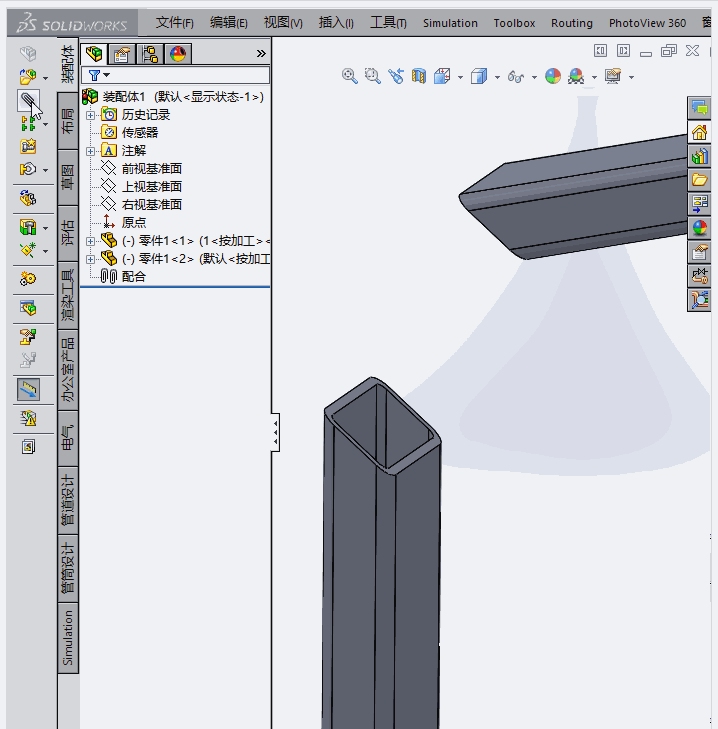Viewport: 718px width, 729px height.
Task: Click the Reference Geometry icon
Action: point(28,250)
